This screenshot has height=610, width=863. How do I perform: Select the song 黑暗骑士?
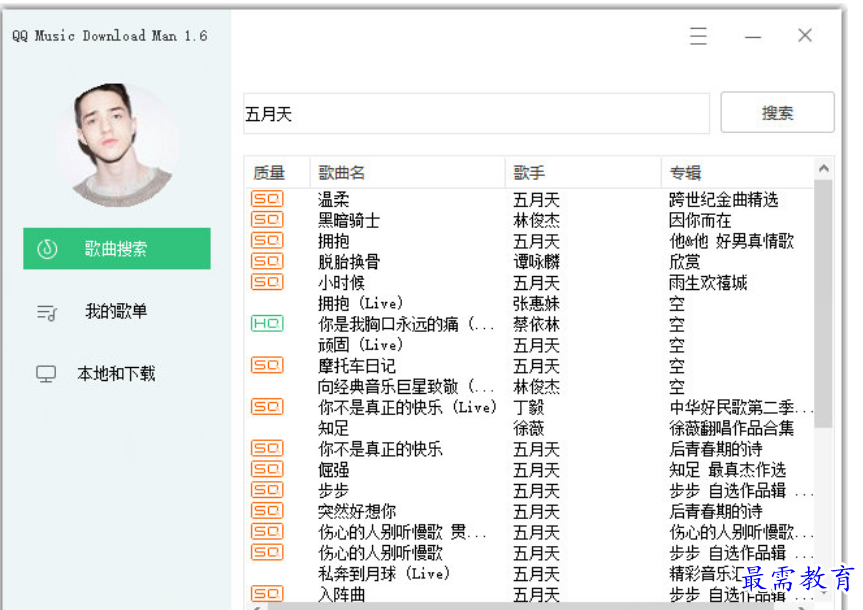tap(349, 220)
